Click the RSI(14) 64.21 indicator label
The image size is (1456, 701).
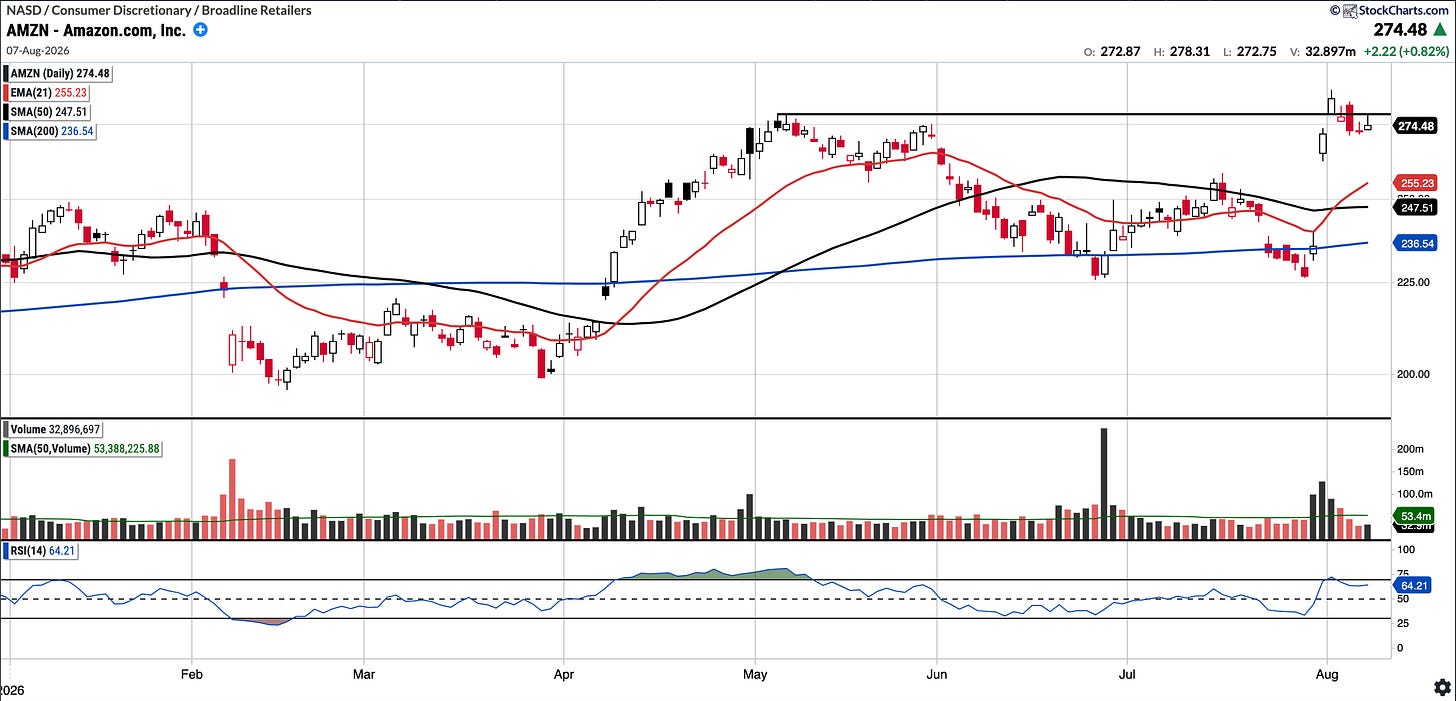(40, 551)
